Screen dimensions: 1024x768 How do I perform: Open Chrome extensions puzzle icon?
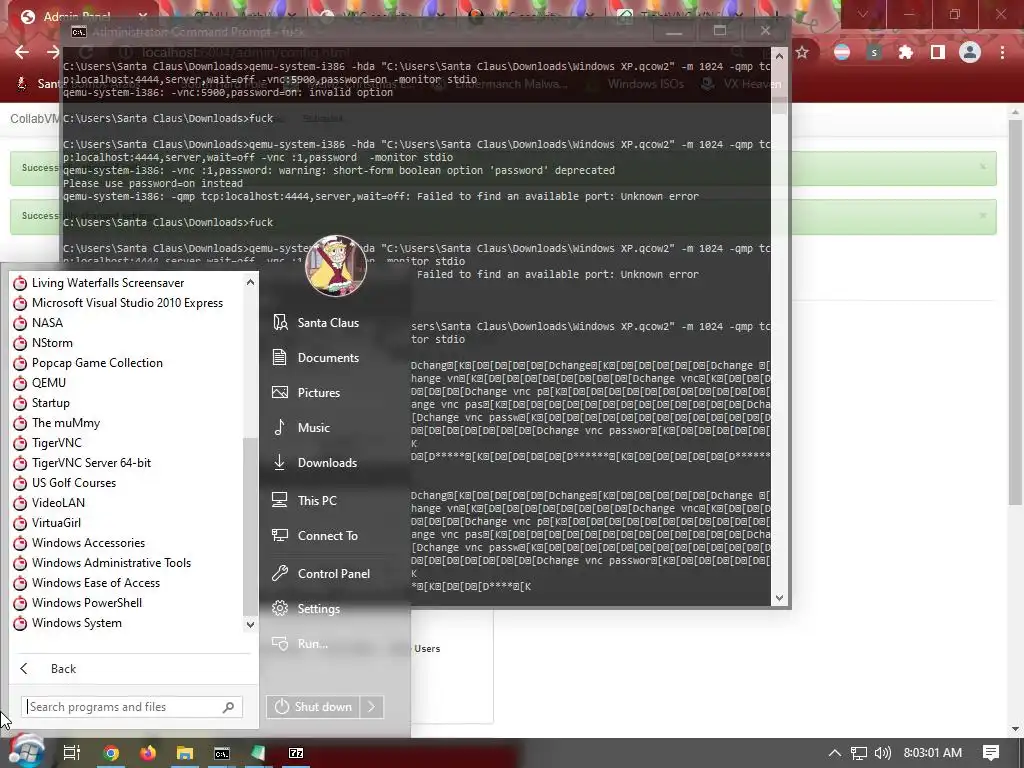click(905, 52)
